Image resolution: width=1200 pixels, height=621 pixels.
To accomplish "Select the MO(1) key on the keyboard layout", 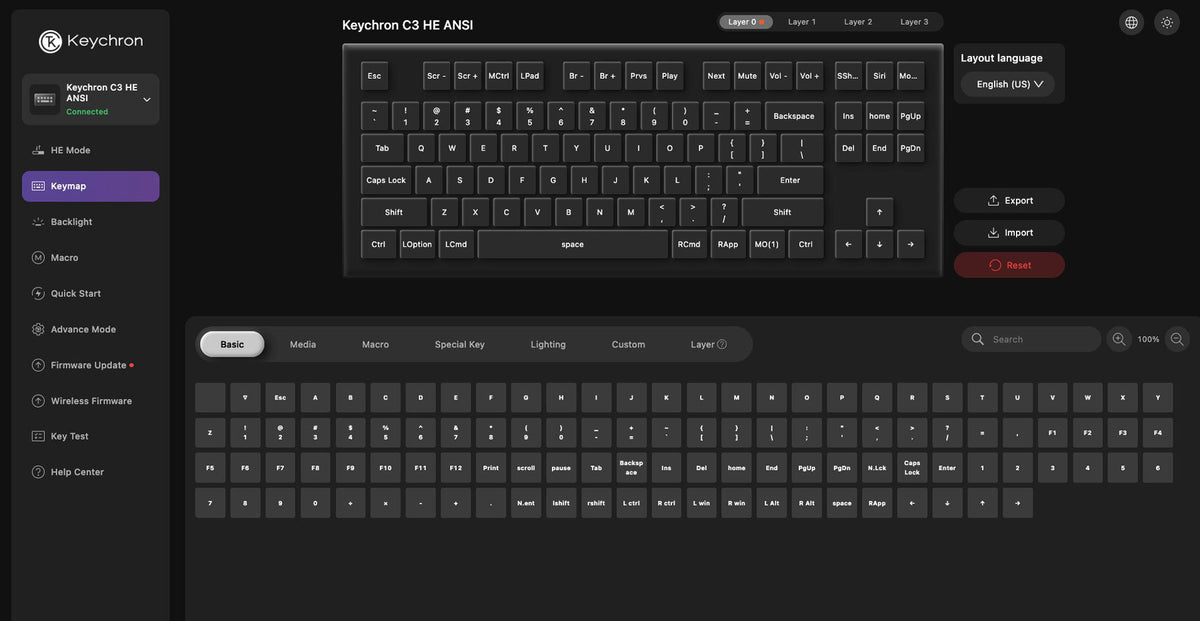I will tap(767, 244).
